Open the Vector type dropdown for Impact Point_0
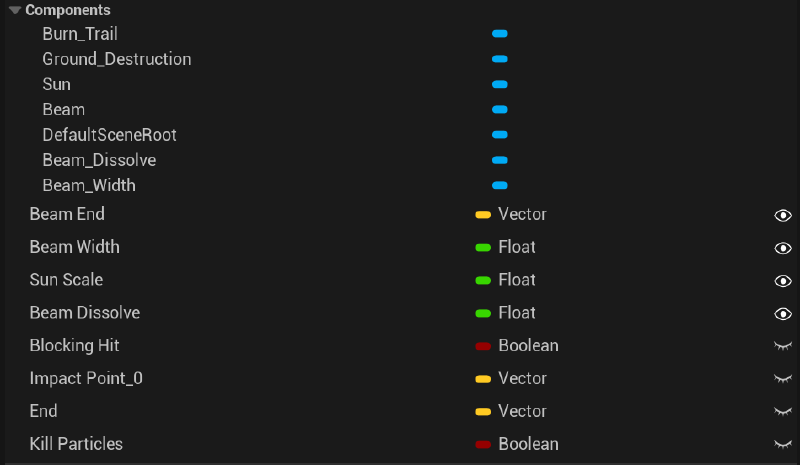800x465 pixels. click(522, 378)
